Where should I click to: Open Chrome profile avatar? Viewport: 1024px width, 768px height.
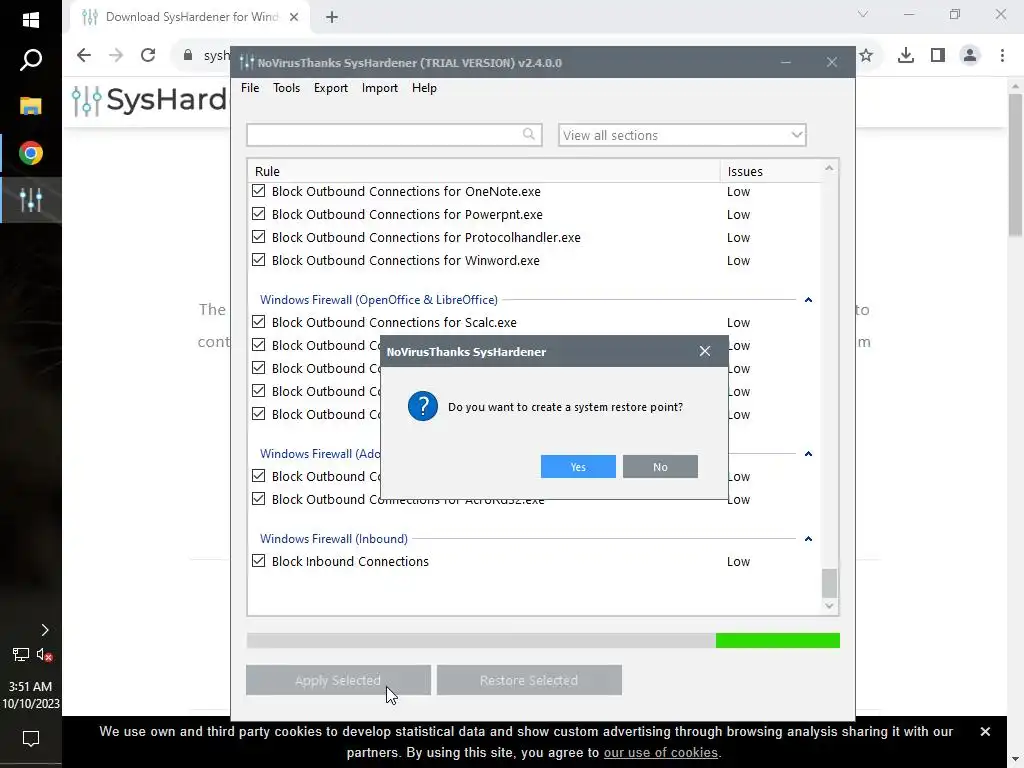coord(970,55)
